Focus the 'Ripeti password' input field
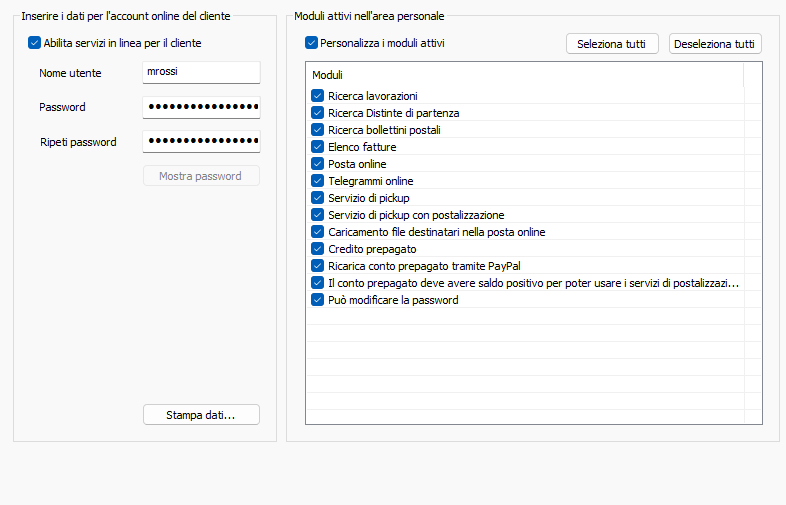Screen dimensions: 786x505 (x=201, y=142)
